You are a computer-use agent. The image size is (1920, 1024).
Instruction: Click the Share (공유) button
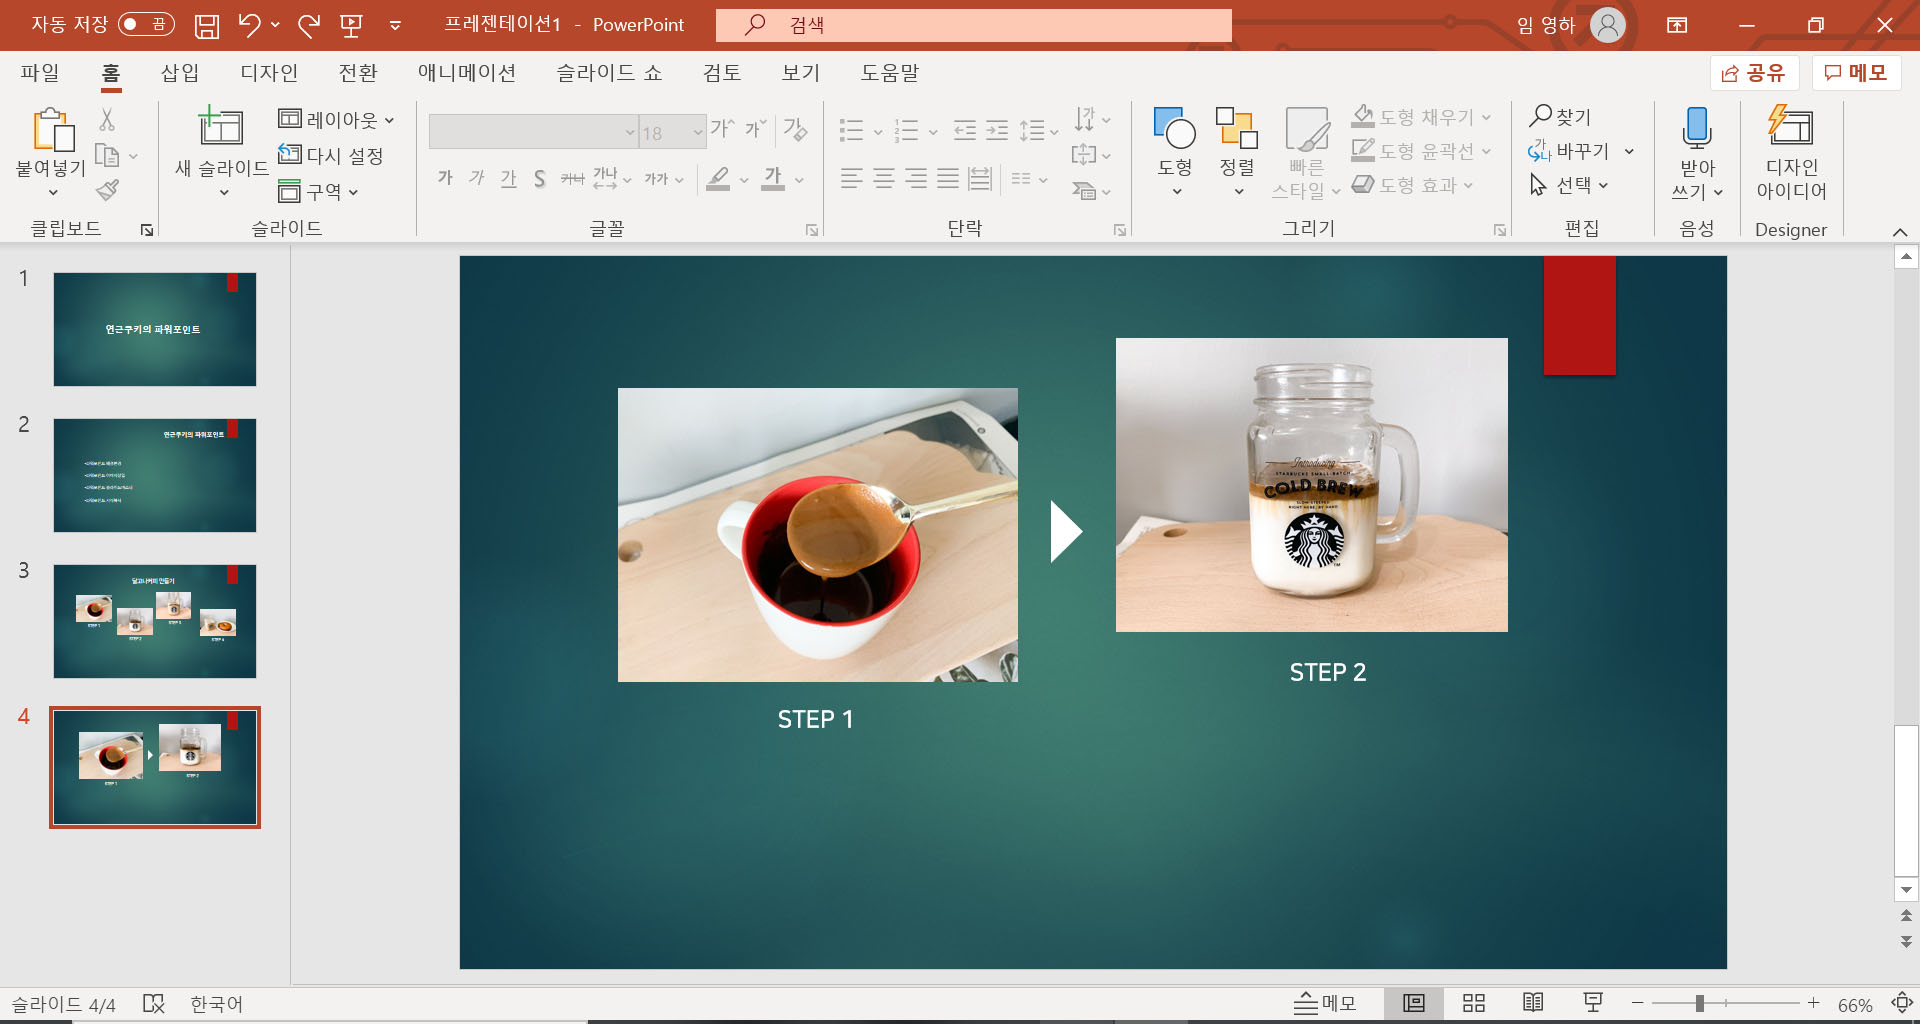point(1754,73)
